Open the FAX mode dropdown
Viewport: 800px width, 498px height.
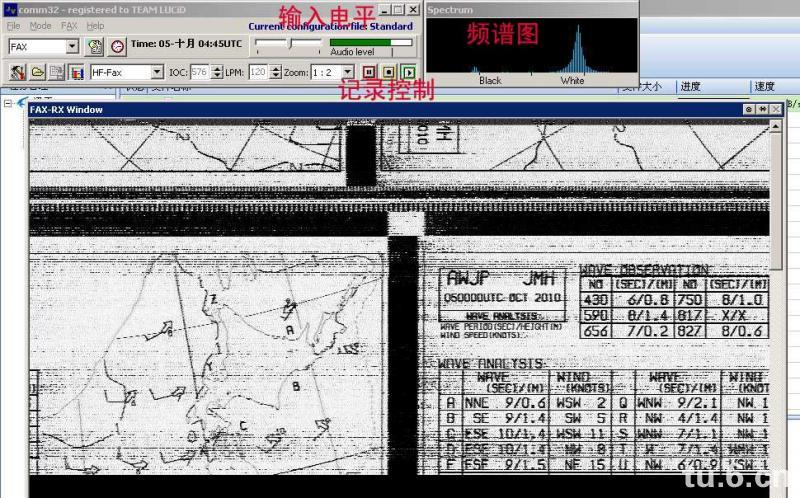pos(72,46)
